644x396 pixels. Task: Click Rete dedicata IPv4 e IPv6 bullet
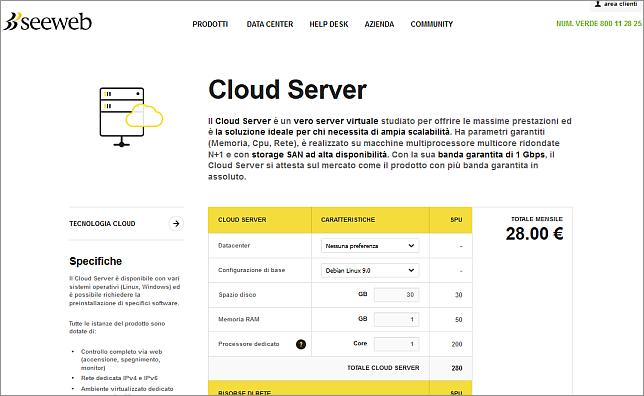[x=119, y=378]
